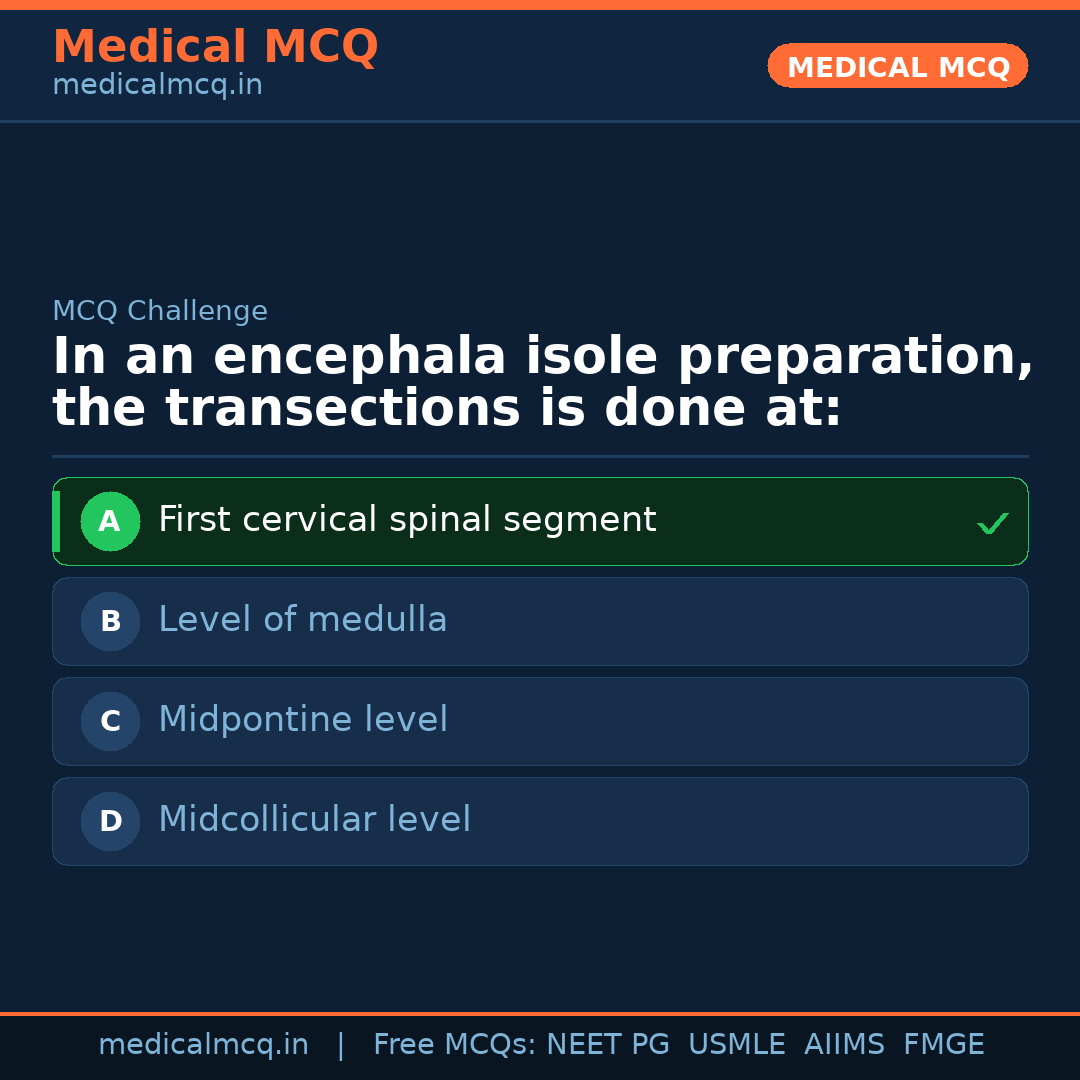Select the C letter circle

pyautogui.click(x=110, y=721)
